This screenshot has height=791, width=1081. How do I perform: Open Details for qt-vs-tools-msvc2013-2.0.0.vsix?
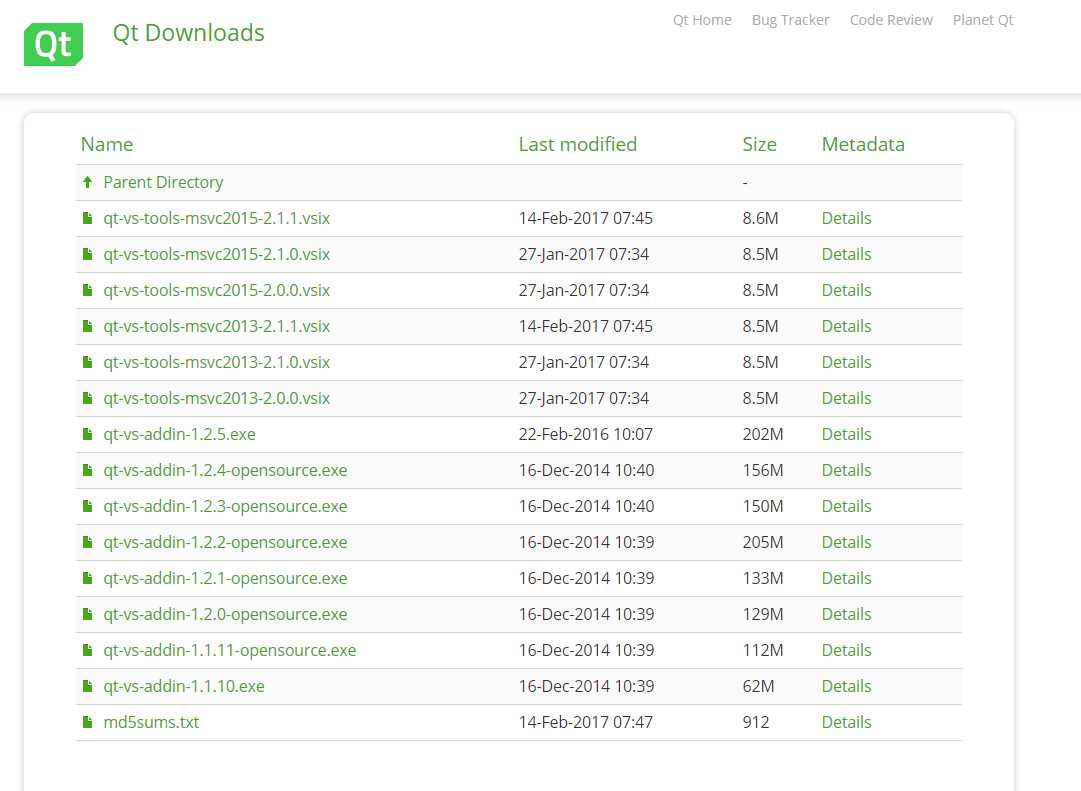click(x=847, y=398)
